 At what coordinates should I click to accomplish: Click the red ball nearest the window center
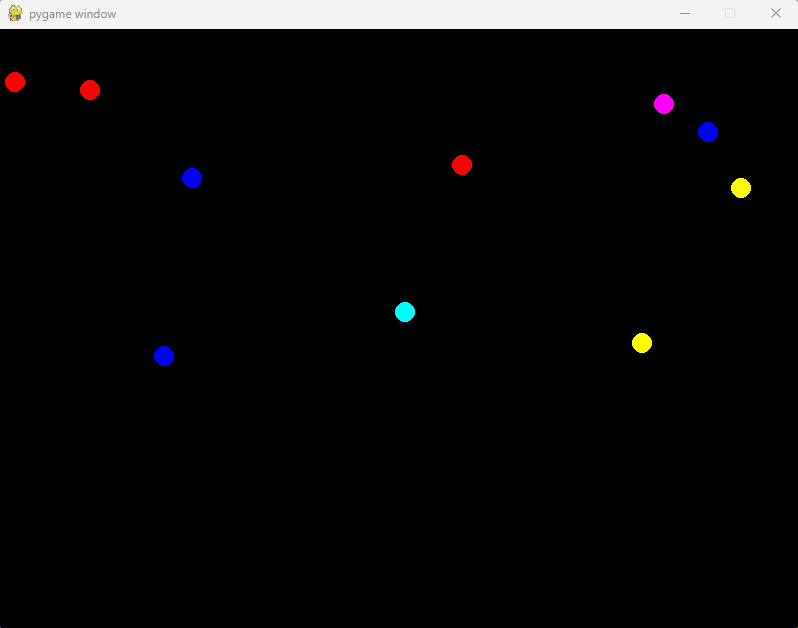[462, 165]
